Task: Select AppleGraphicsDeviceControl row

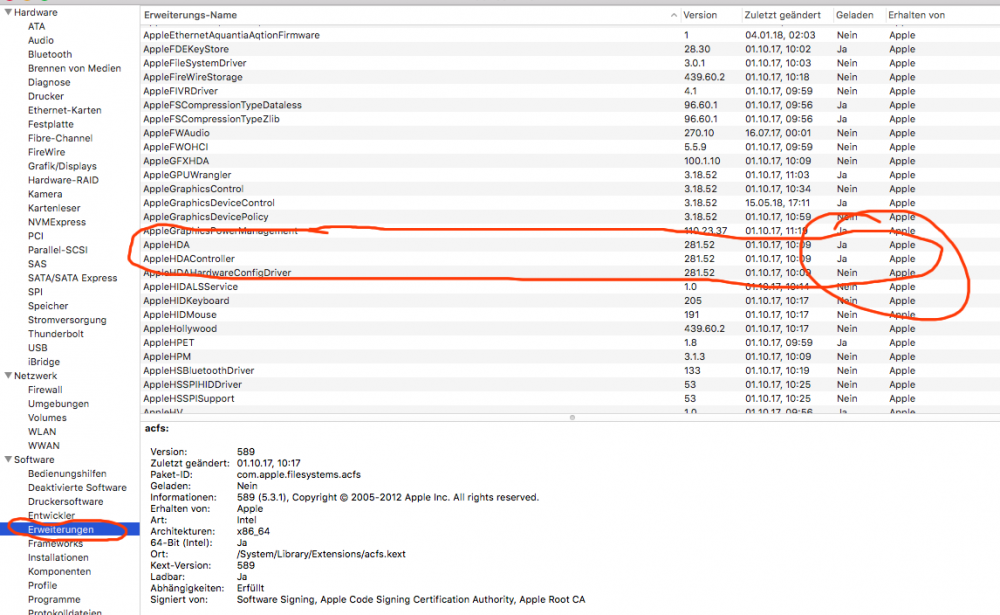Action: (x=570, y=203)
